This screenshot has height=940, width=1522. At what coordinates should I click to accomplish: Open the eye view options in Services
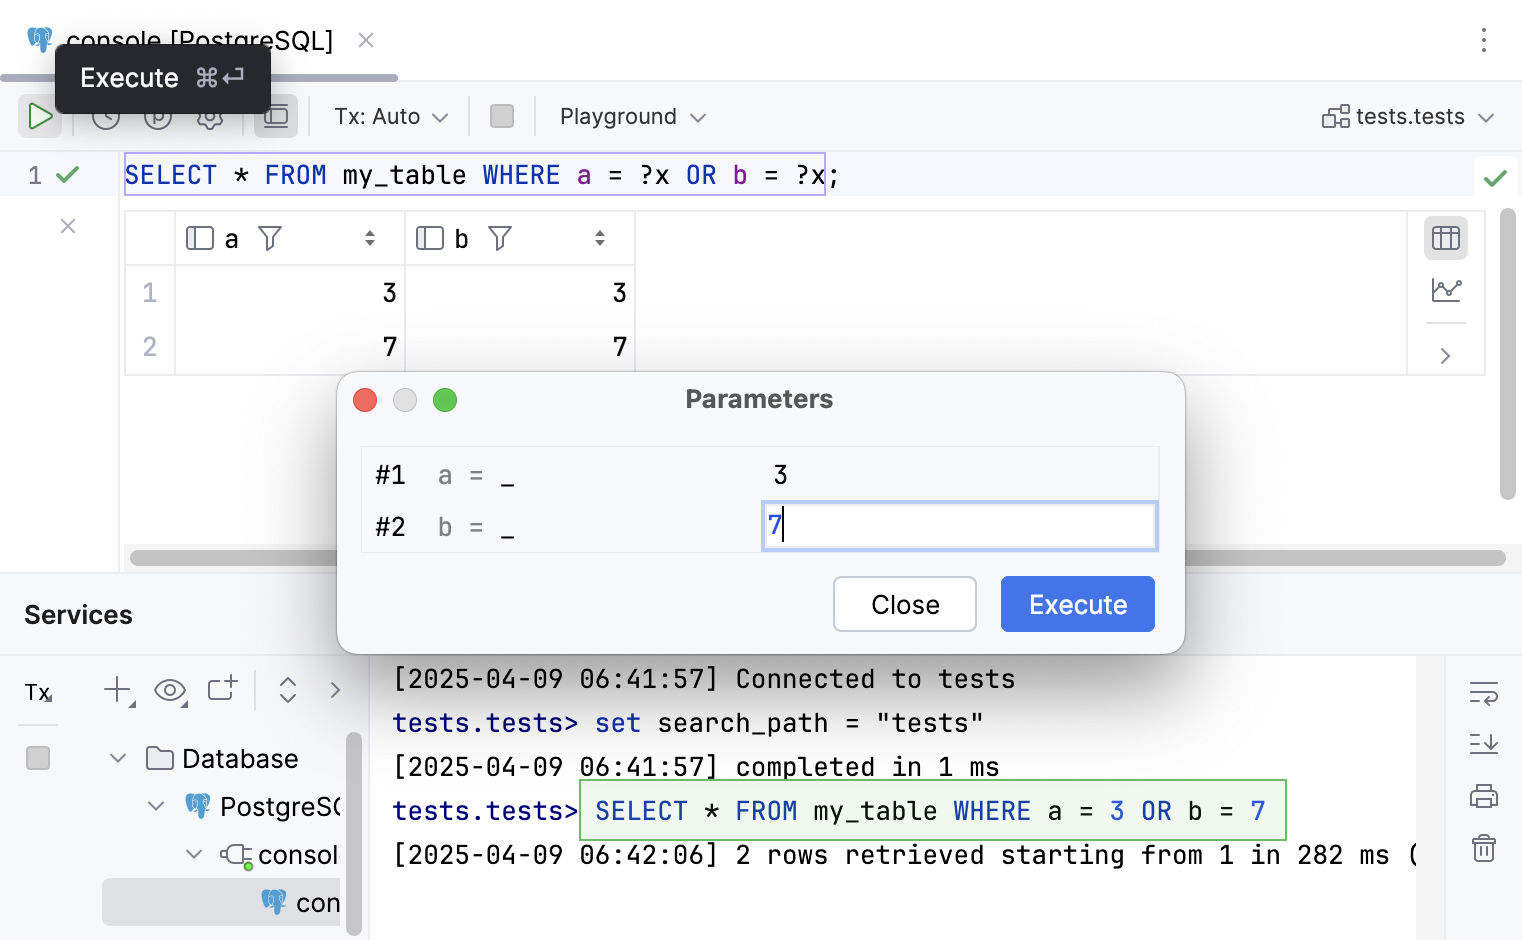(x=170, y=691)
